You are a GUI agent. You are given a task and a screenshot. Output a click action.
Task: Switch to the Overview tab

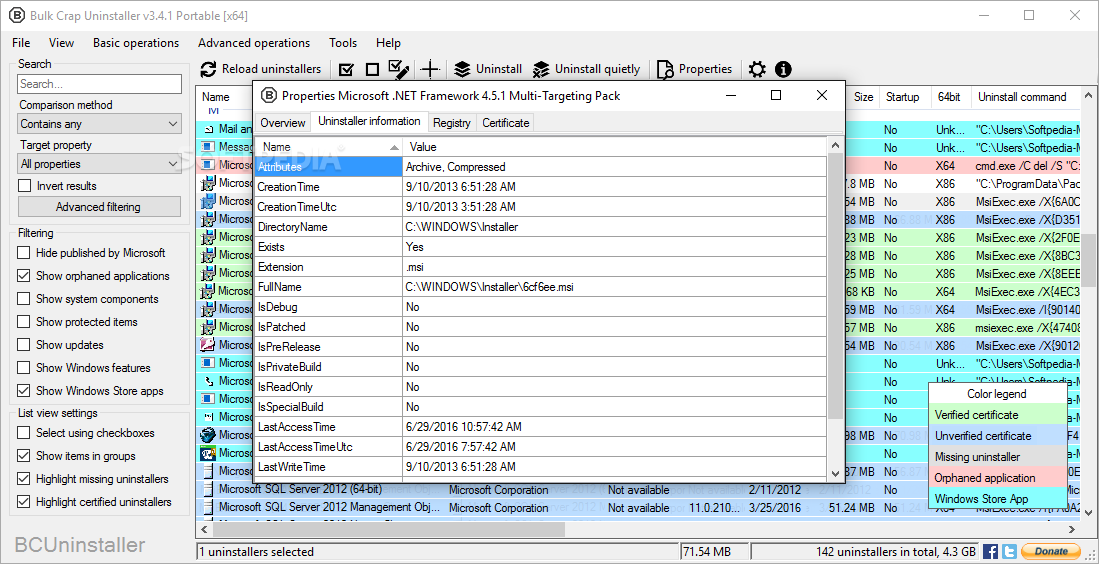tap(282, 123)
